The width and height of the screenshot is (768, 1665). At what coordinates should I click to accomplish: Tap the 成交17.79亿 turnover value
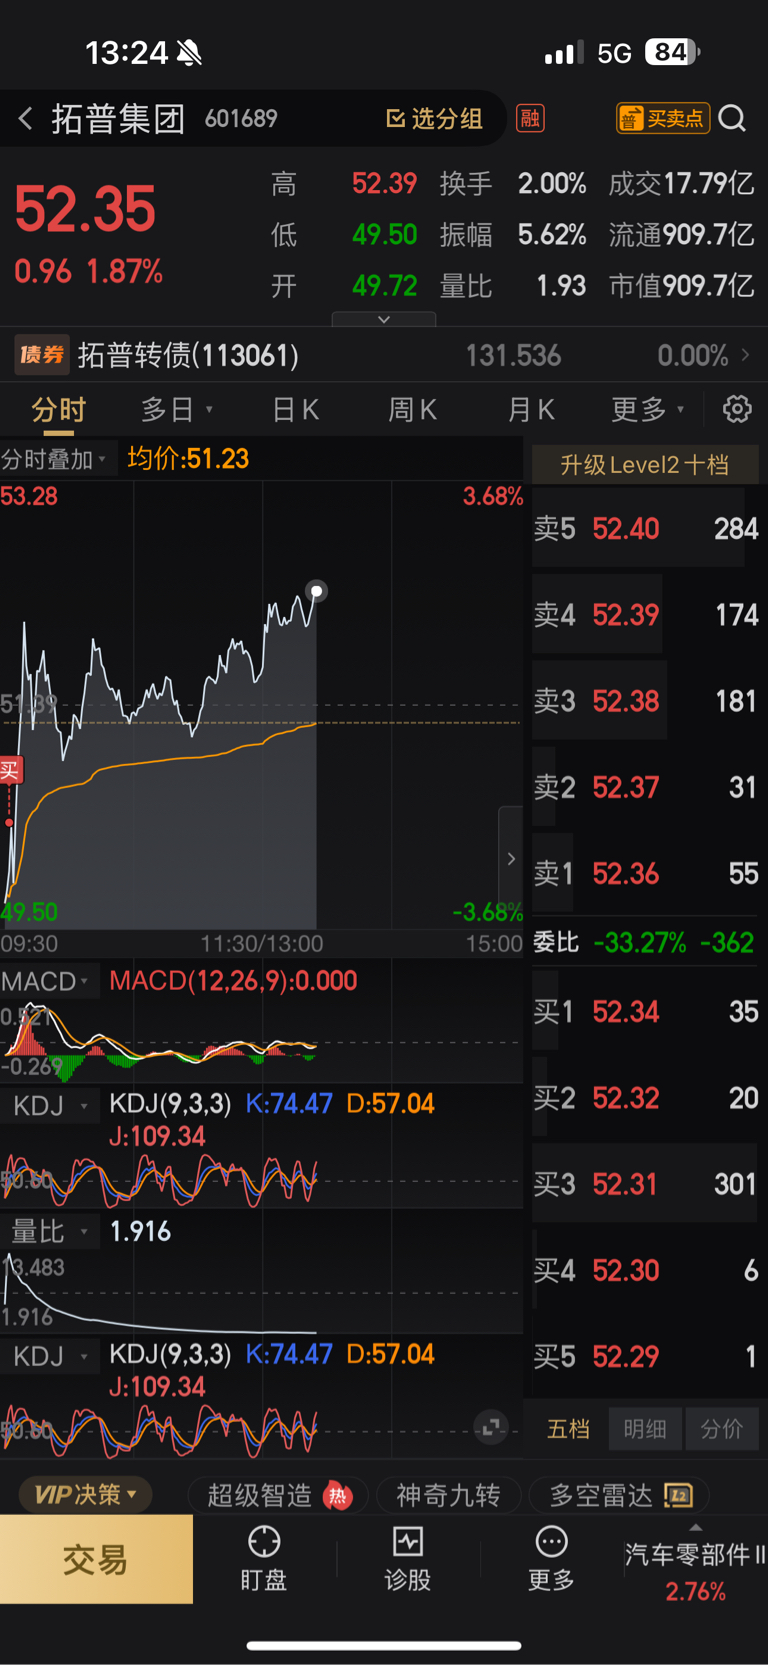pyautogui.click(x=681, y=184)
